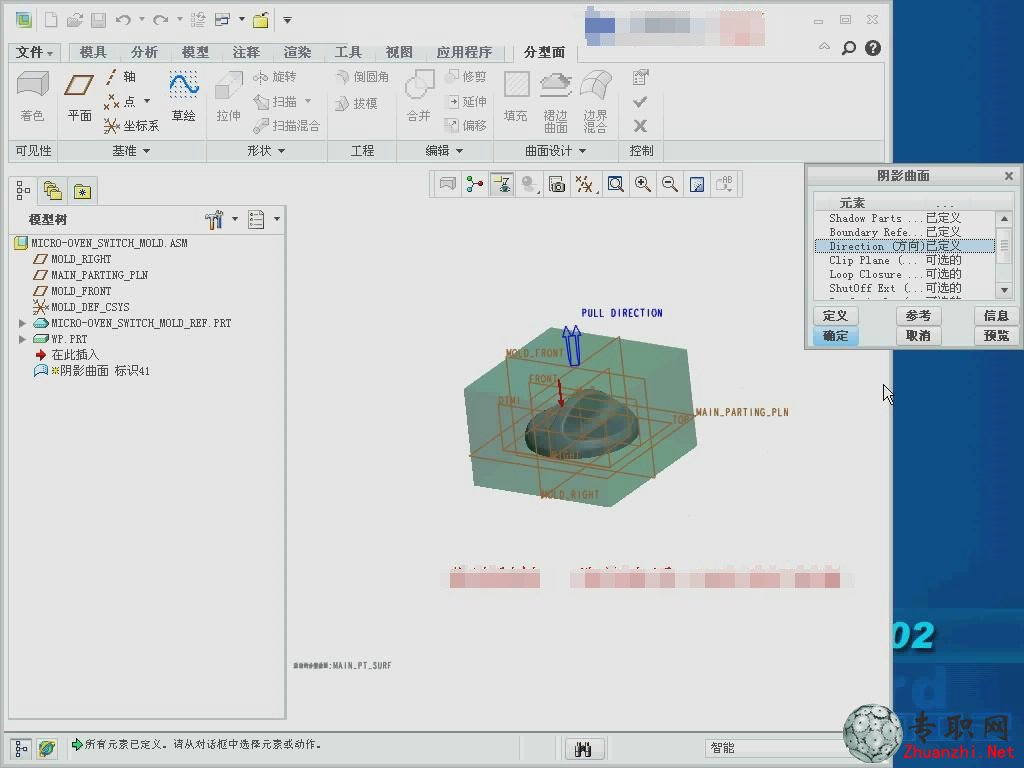The width and height of the screenshot is (1024, 768).
Task: Select the Sketch (草绘) tool
Action: [184, 97]
